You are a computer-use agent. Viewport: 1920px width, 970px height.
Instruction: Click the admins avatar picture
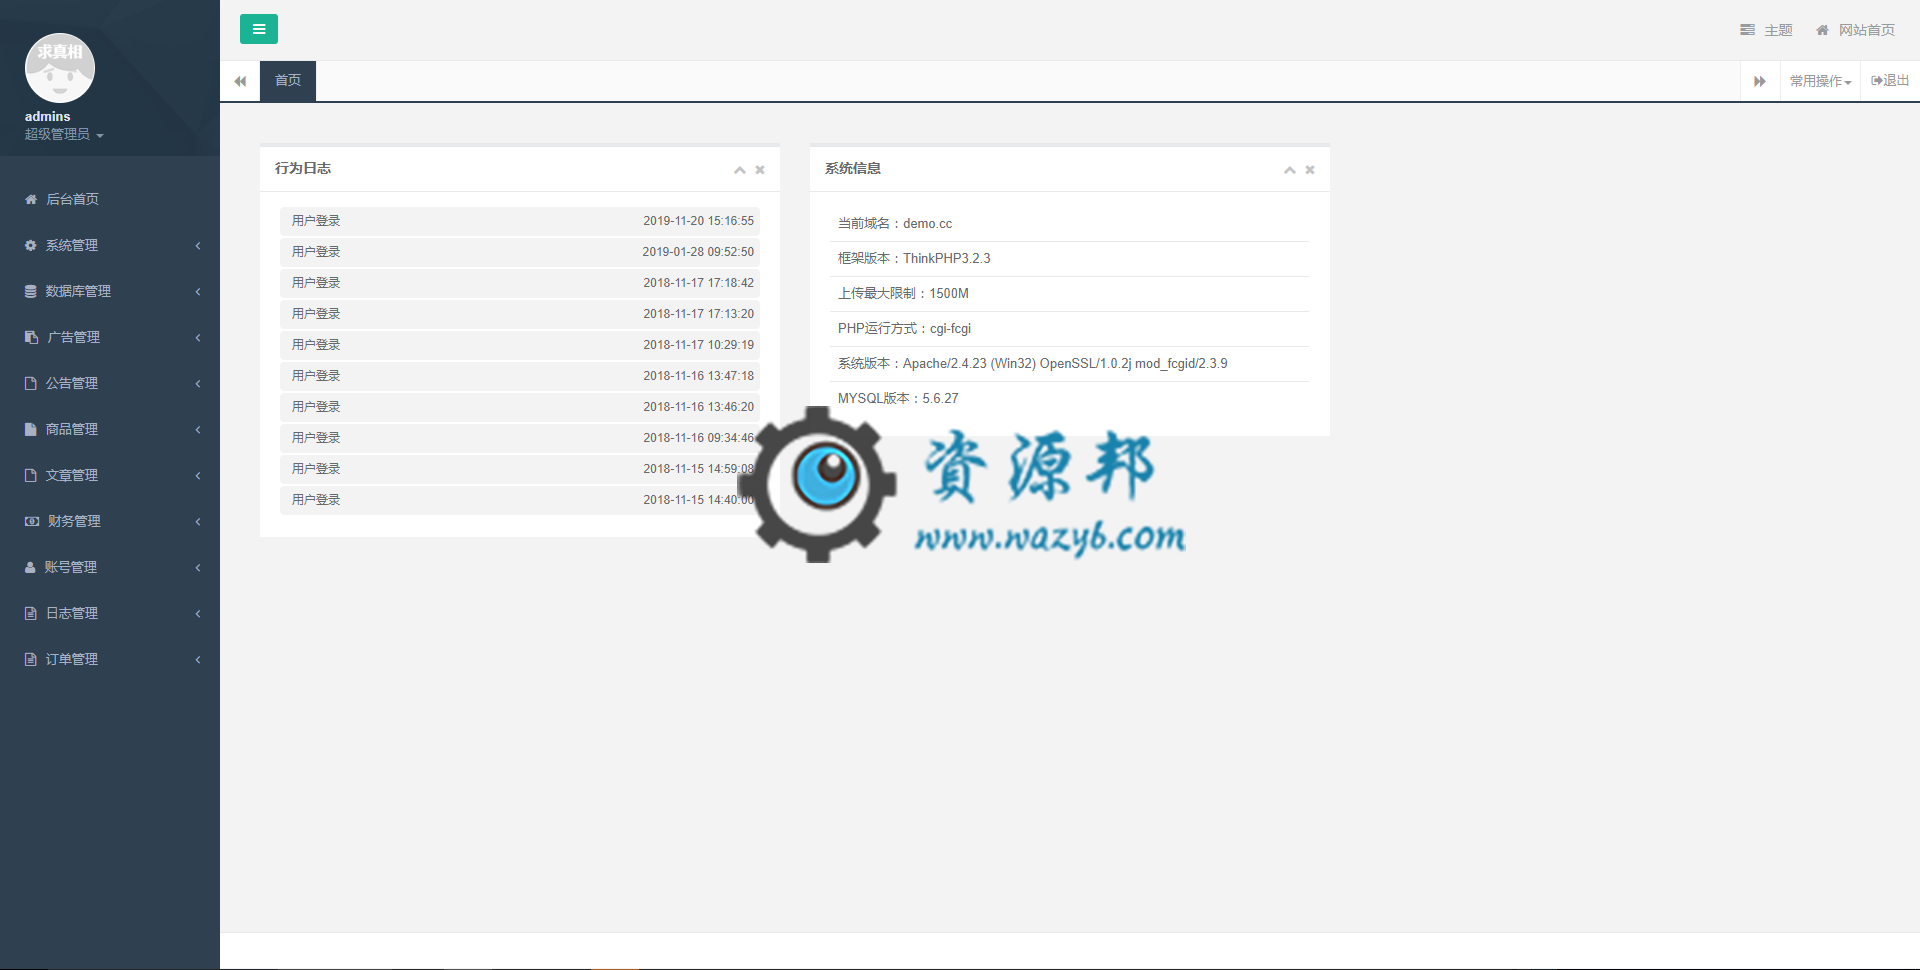coord(60,68)
